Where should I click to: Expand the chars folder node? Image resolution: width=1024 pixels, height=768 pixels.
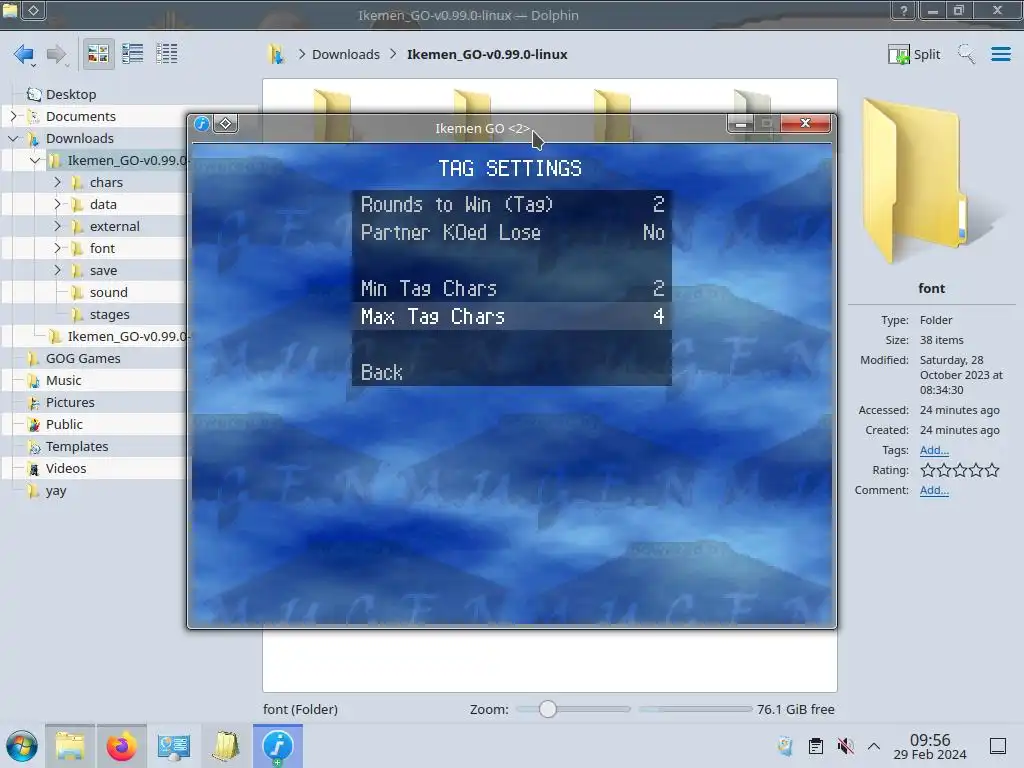57,182
